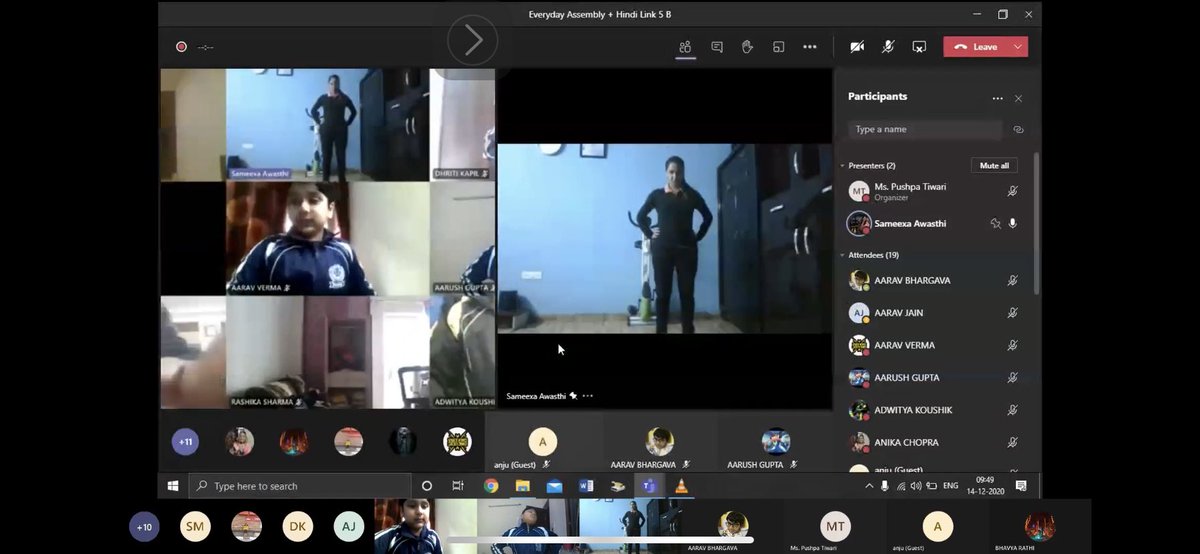The height and width of the screenshot is (554, 1200).
Task: Open the conversation chat icon
Action: pyautogui.click(x=717, y=47)
